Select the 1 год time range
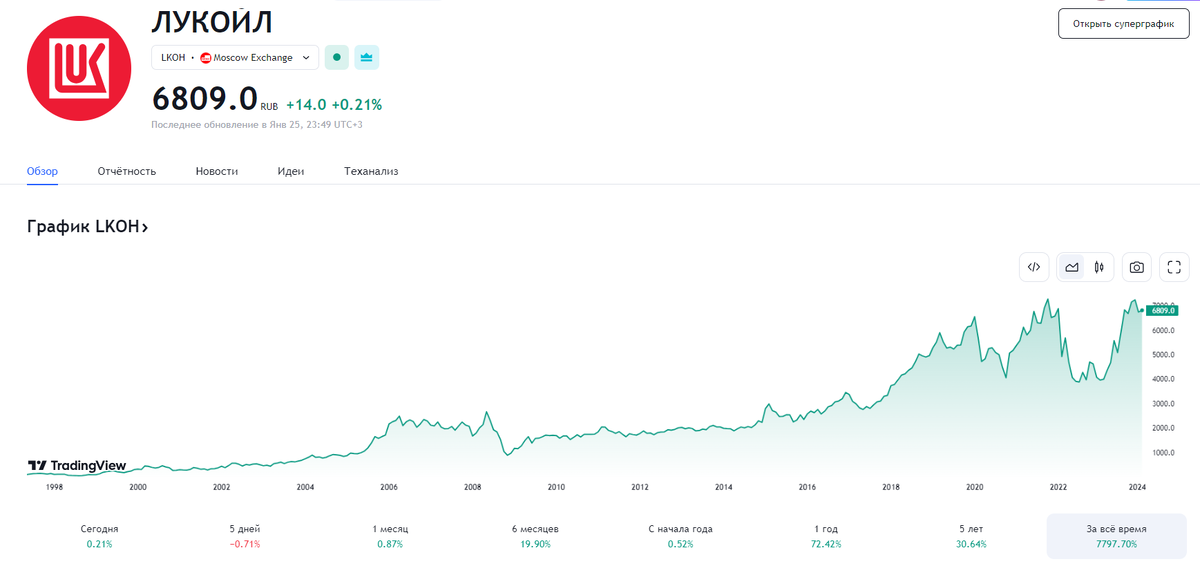Screen dimensions: 1200x575 828,536
